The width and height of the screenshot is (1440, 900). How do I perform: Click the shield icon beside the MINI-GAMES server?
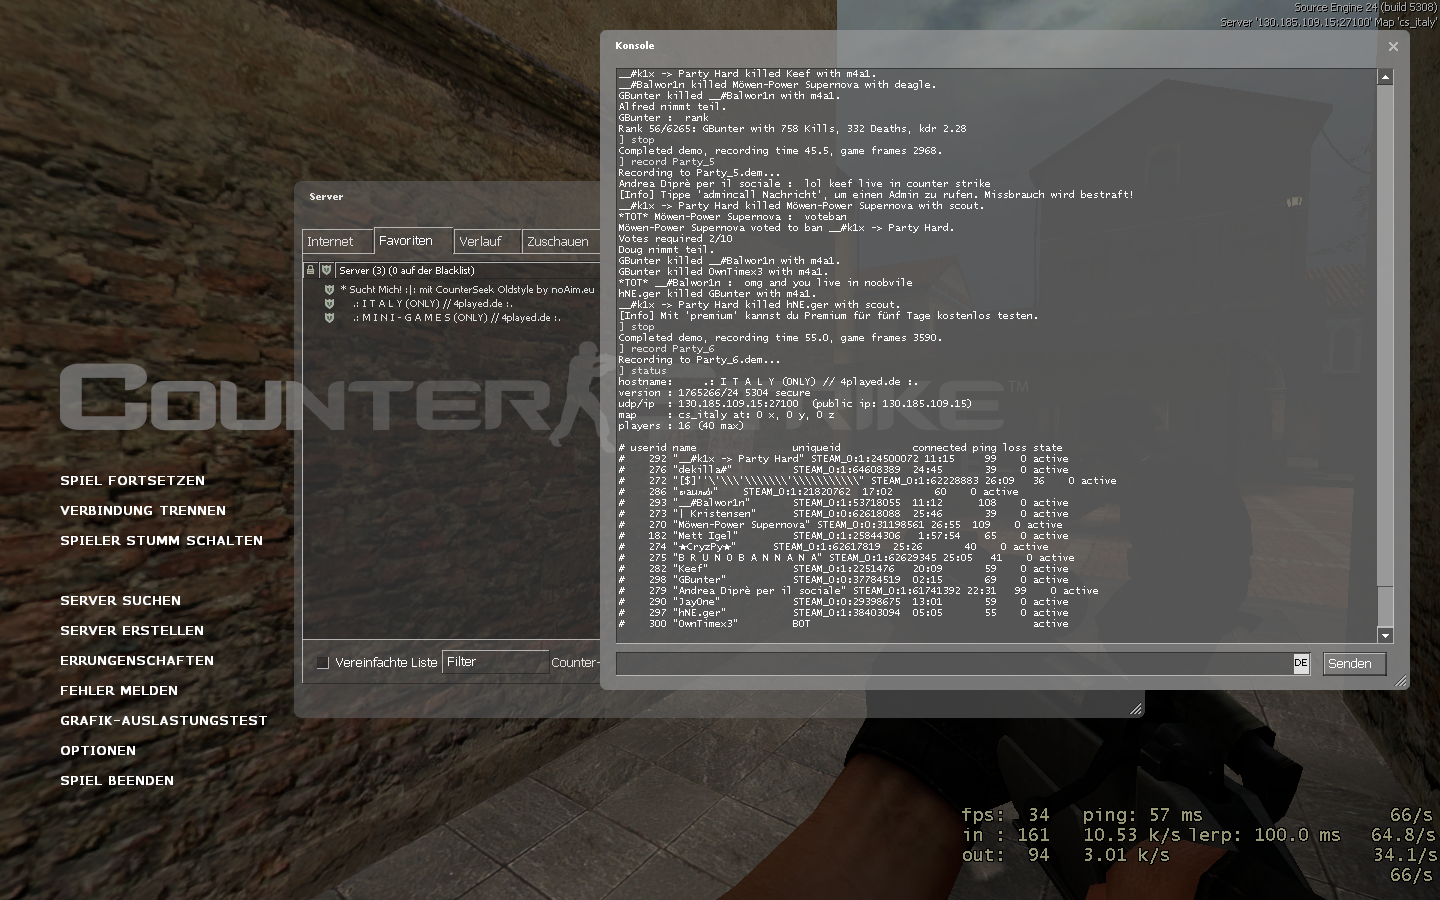point(329,317)
